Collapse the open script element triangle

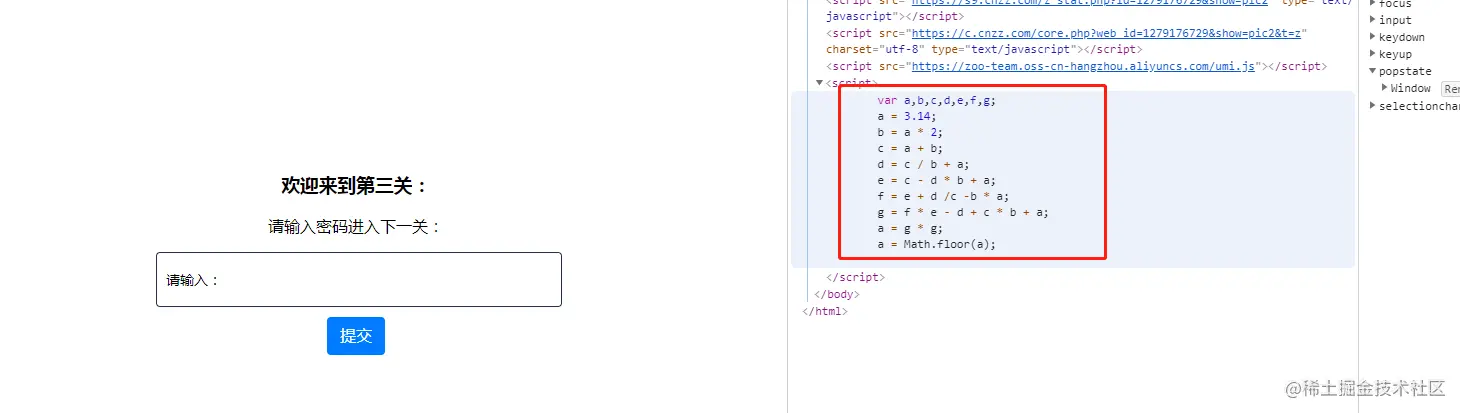[x=820, y=83]
